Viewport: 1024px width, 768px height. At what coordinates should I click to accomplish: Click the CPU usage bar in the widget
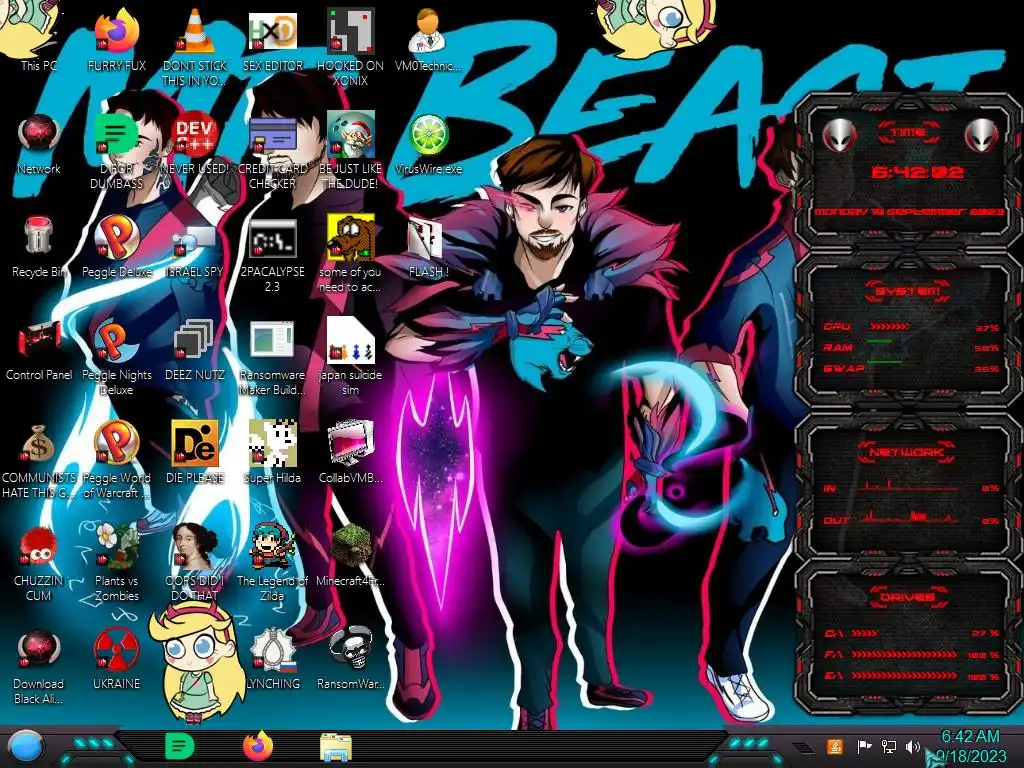coord(888,326)
